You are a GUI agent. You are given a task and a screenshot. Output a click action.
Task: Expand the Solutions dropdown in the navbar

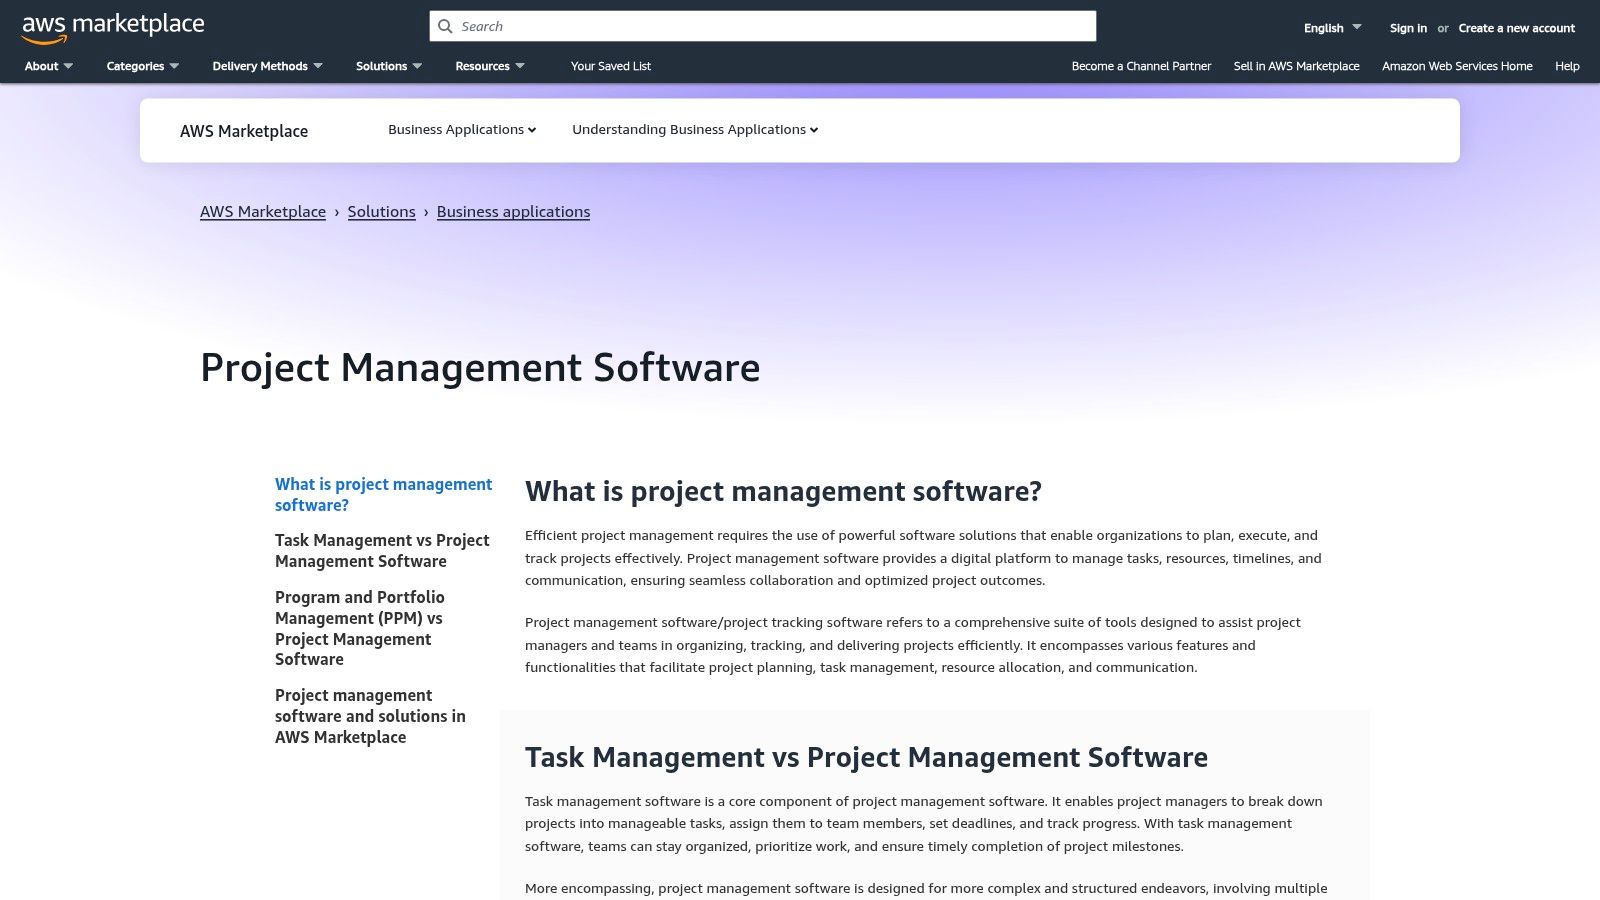(388, 66)
